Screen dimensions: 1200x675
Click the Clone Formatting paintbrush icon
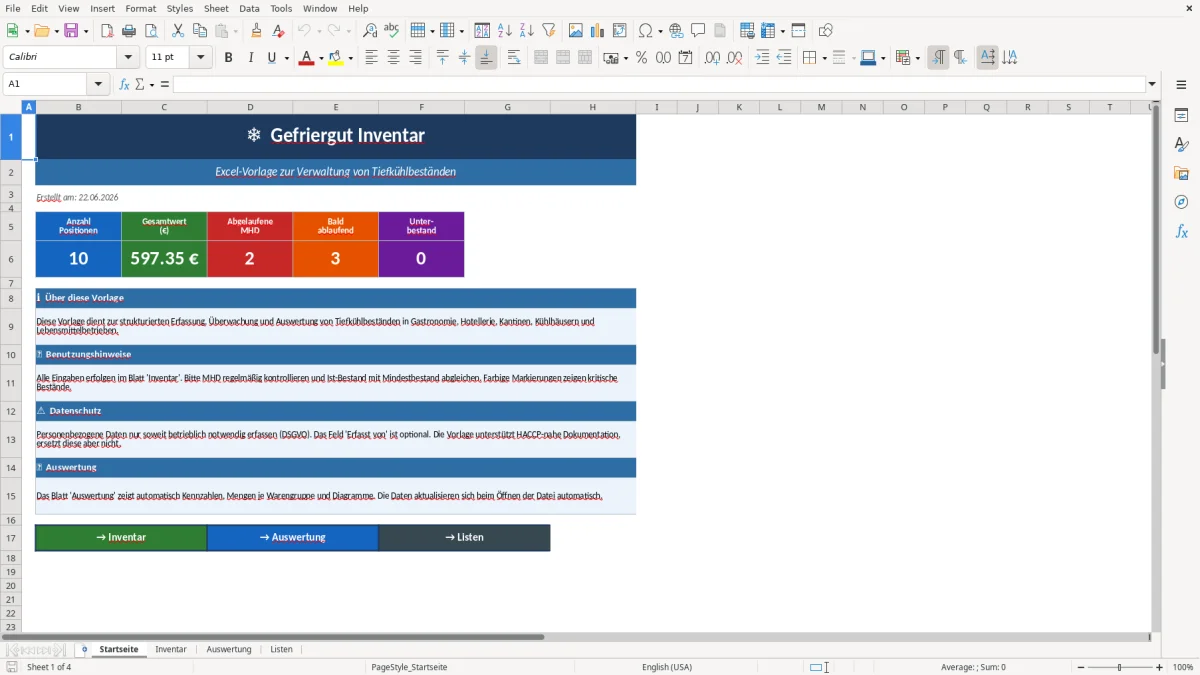pos(257,31)
